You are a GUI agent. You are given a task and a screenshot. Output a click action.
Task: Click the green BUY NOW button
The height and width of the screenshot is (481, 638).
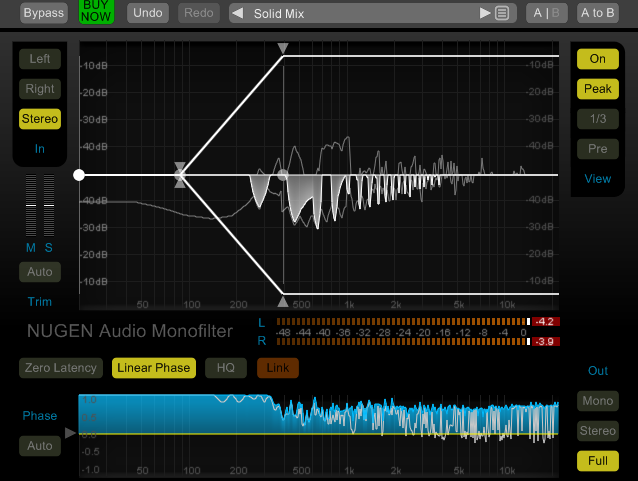tap(97, 11)
